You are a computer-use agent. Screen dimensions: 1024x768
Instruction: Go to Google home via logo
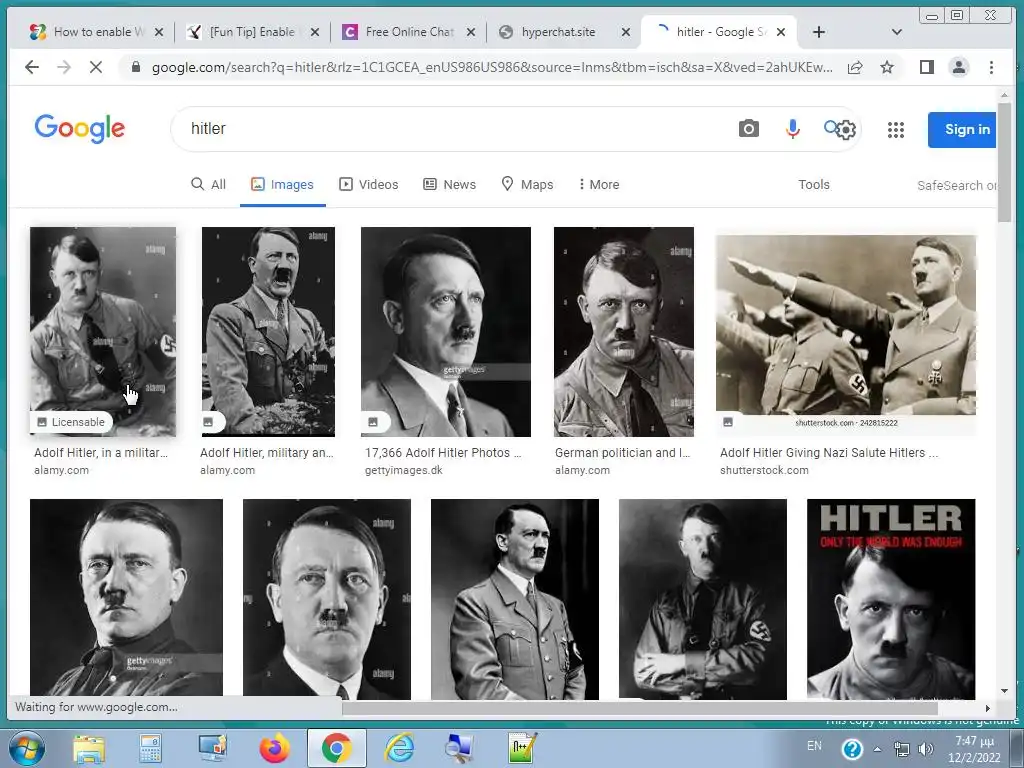click(x=80, y=129)
